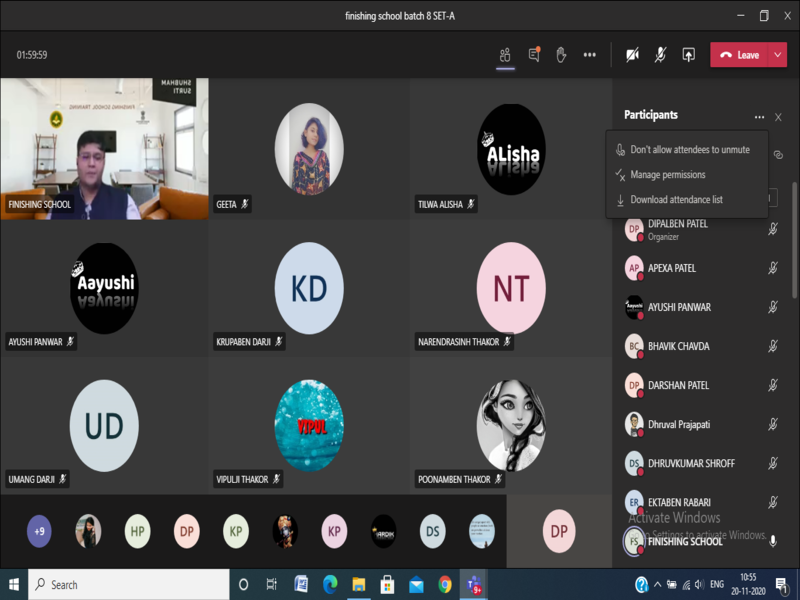The height and width of the screenshot is (600, 800).
Task: Open the meeting chat icon
Action: (x=534, y=55)
